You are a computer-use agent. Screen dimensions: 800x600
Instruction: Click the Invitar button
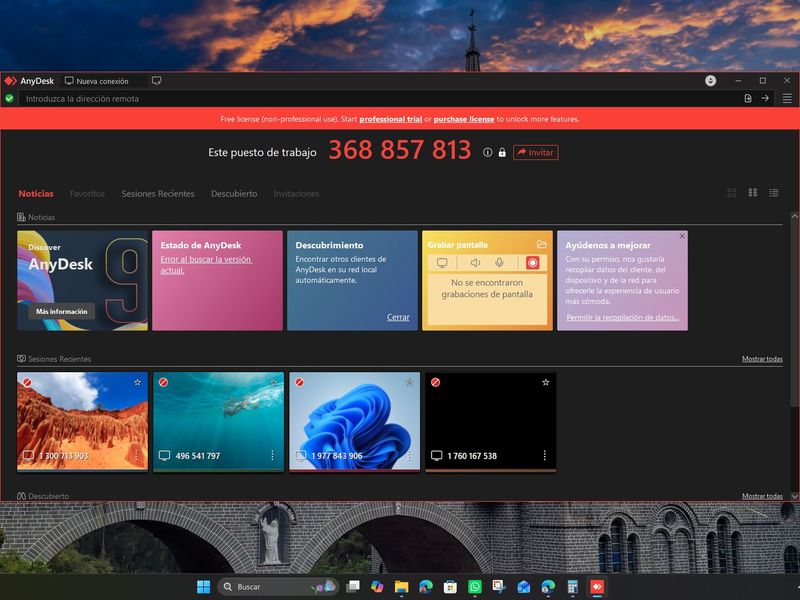pos(535,152)
